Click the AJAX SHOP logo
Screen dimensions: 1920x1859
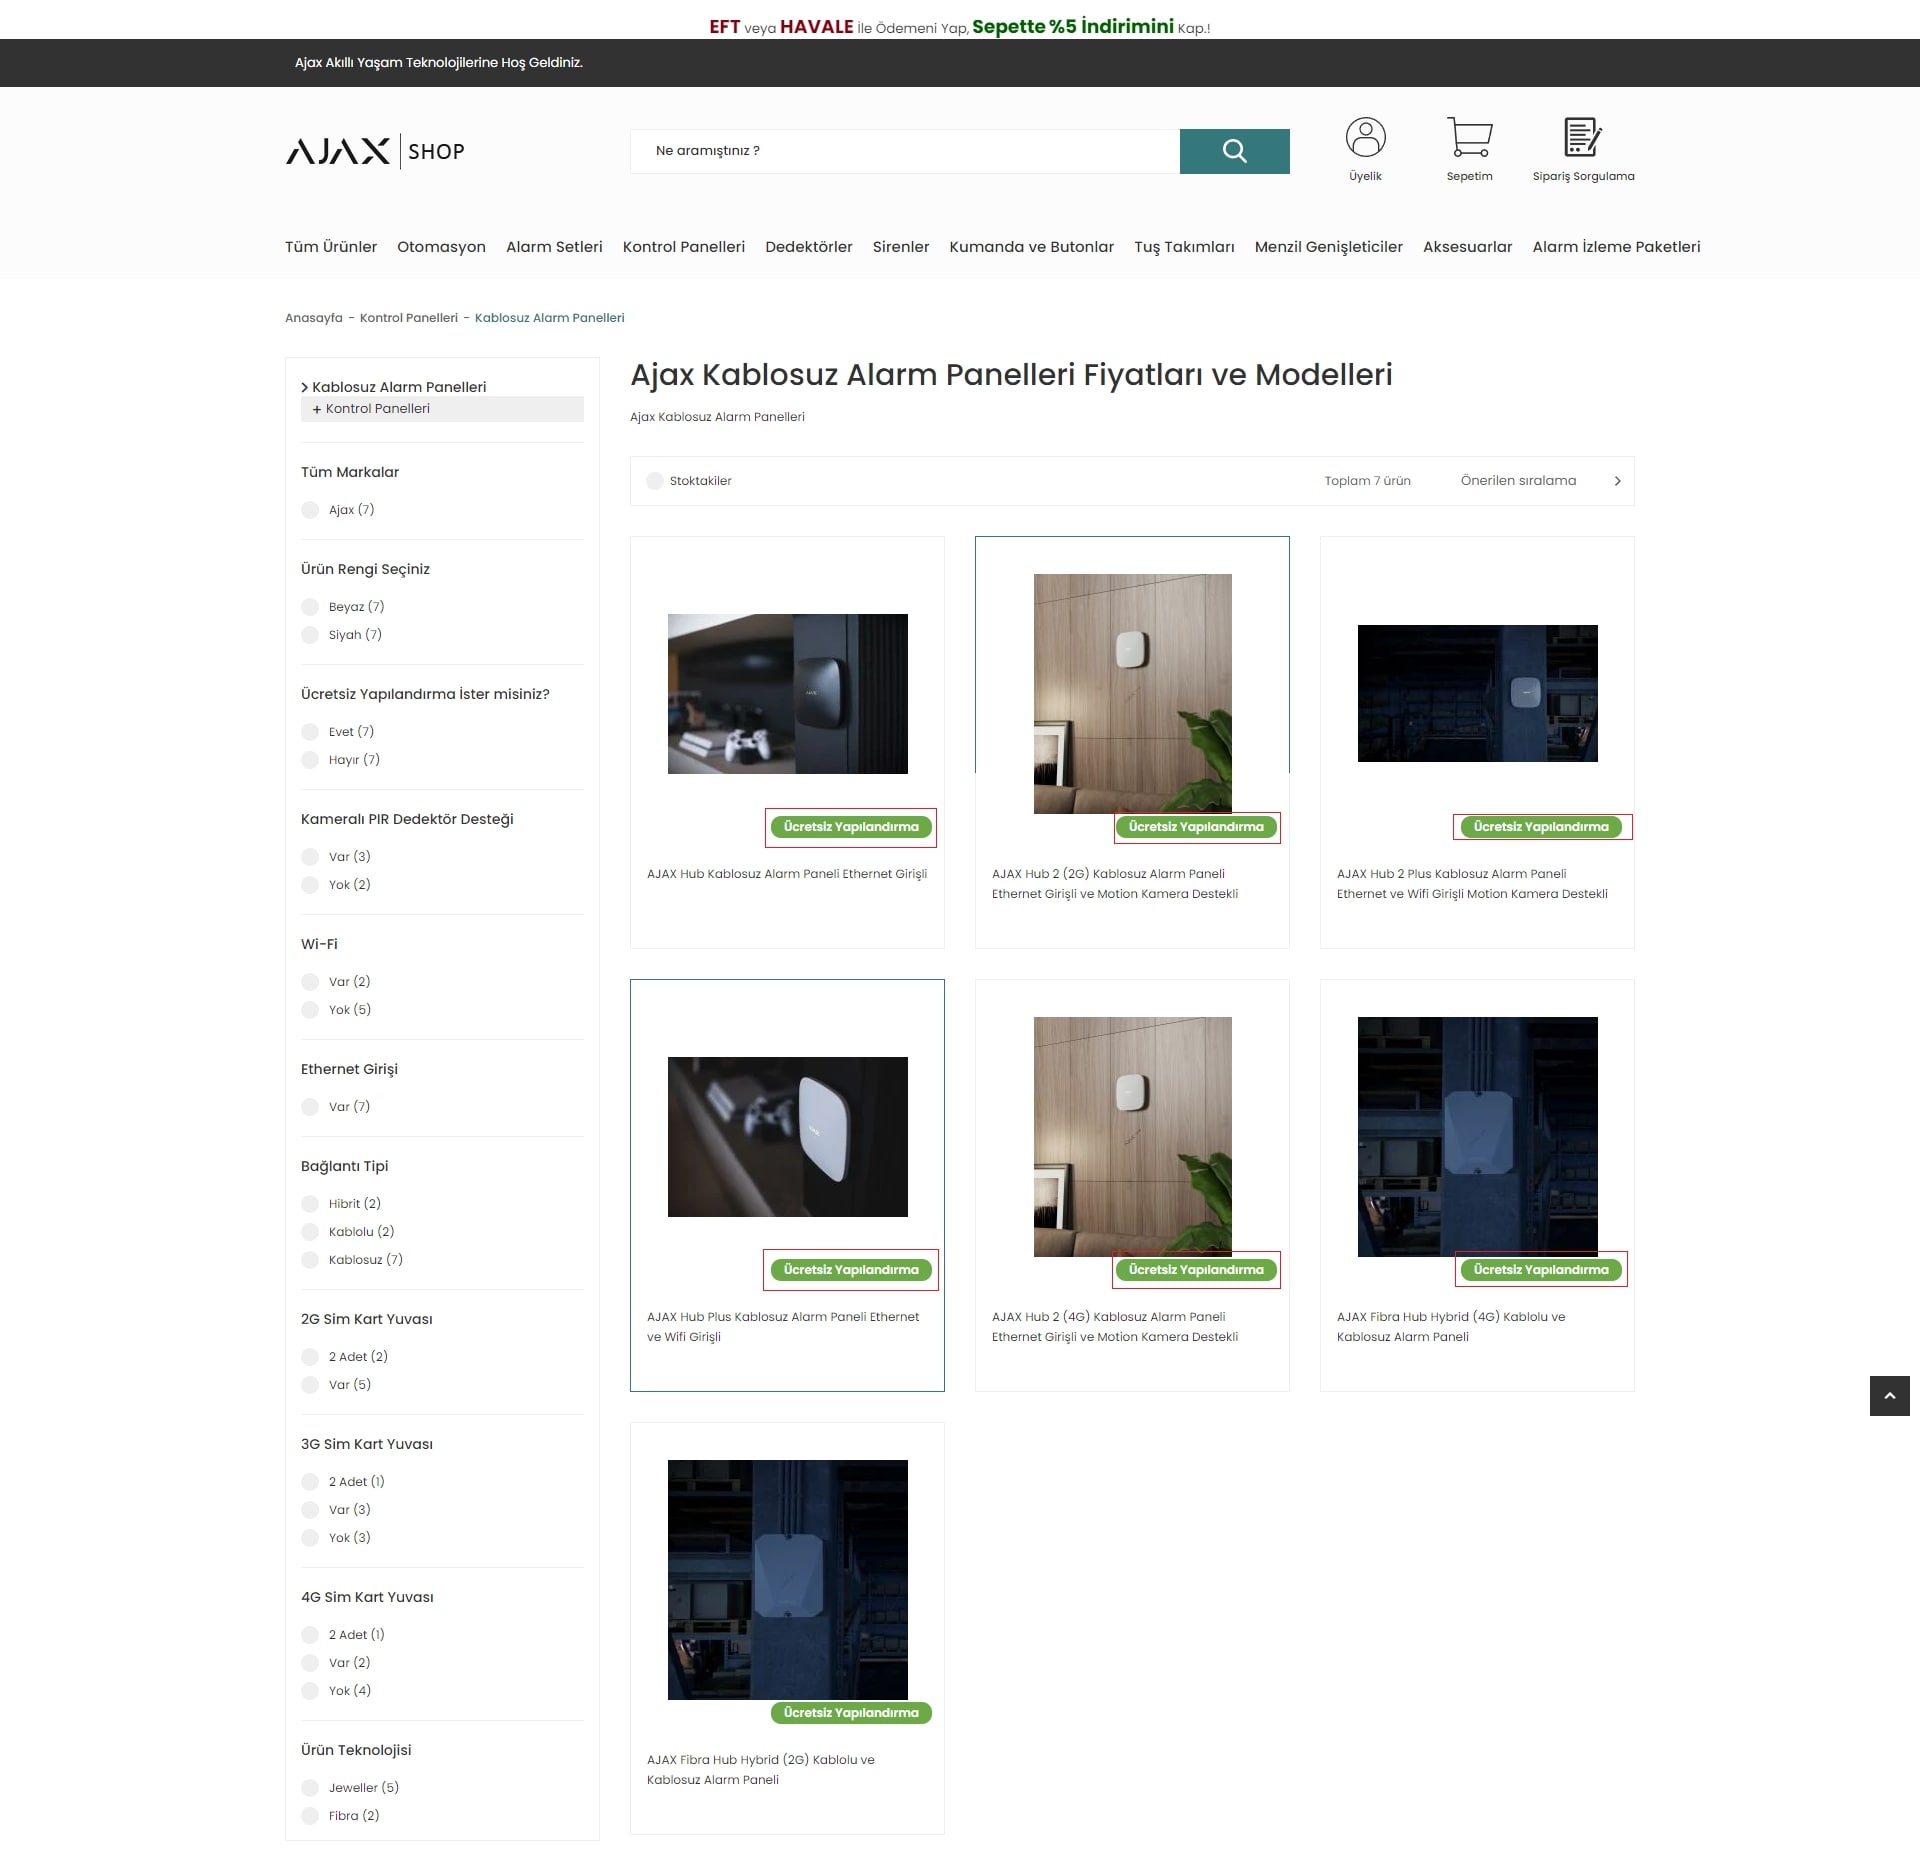point(375,151)
